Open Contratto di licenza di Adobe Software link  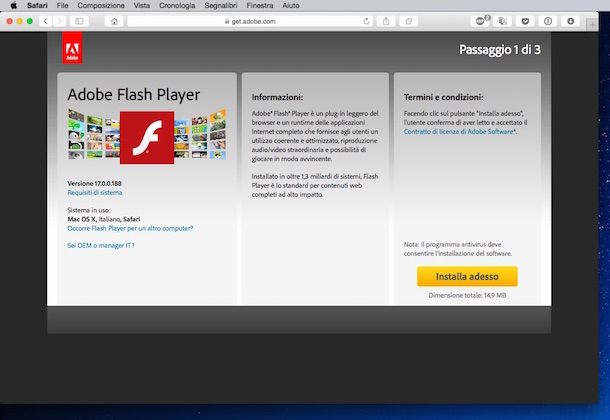pos(459,131)
